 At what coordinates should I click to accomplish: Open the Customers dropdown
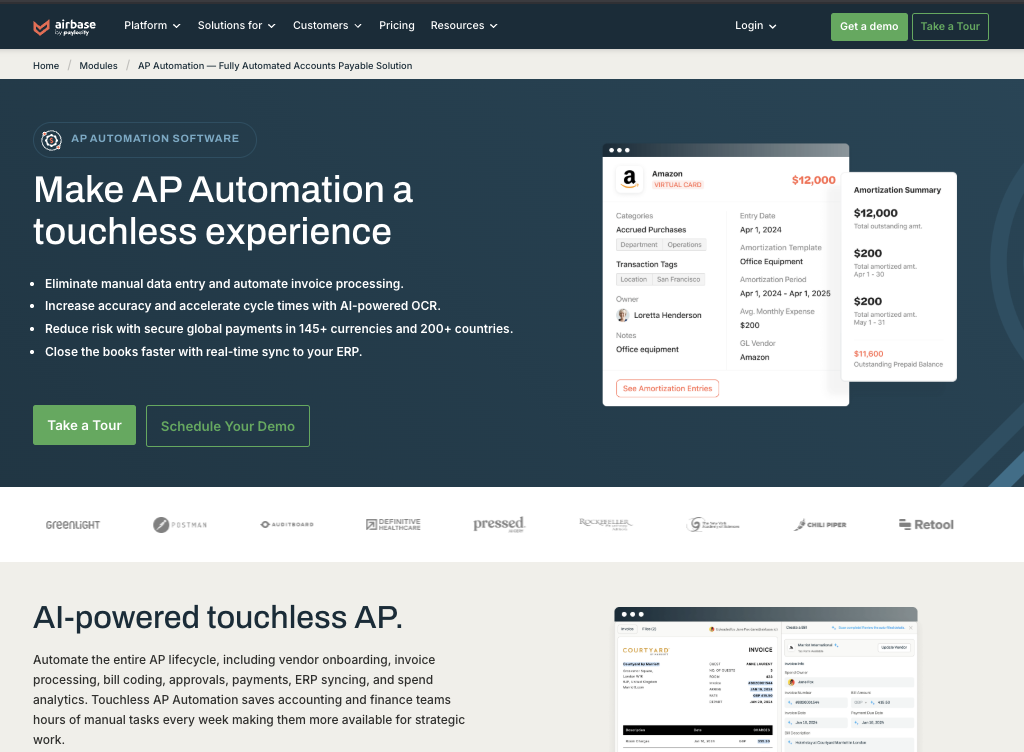click(x=327, y=25)
